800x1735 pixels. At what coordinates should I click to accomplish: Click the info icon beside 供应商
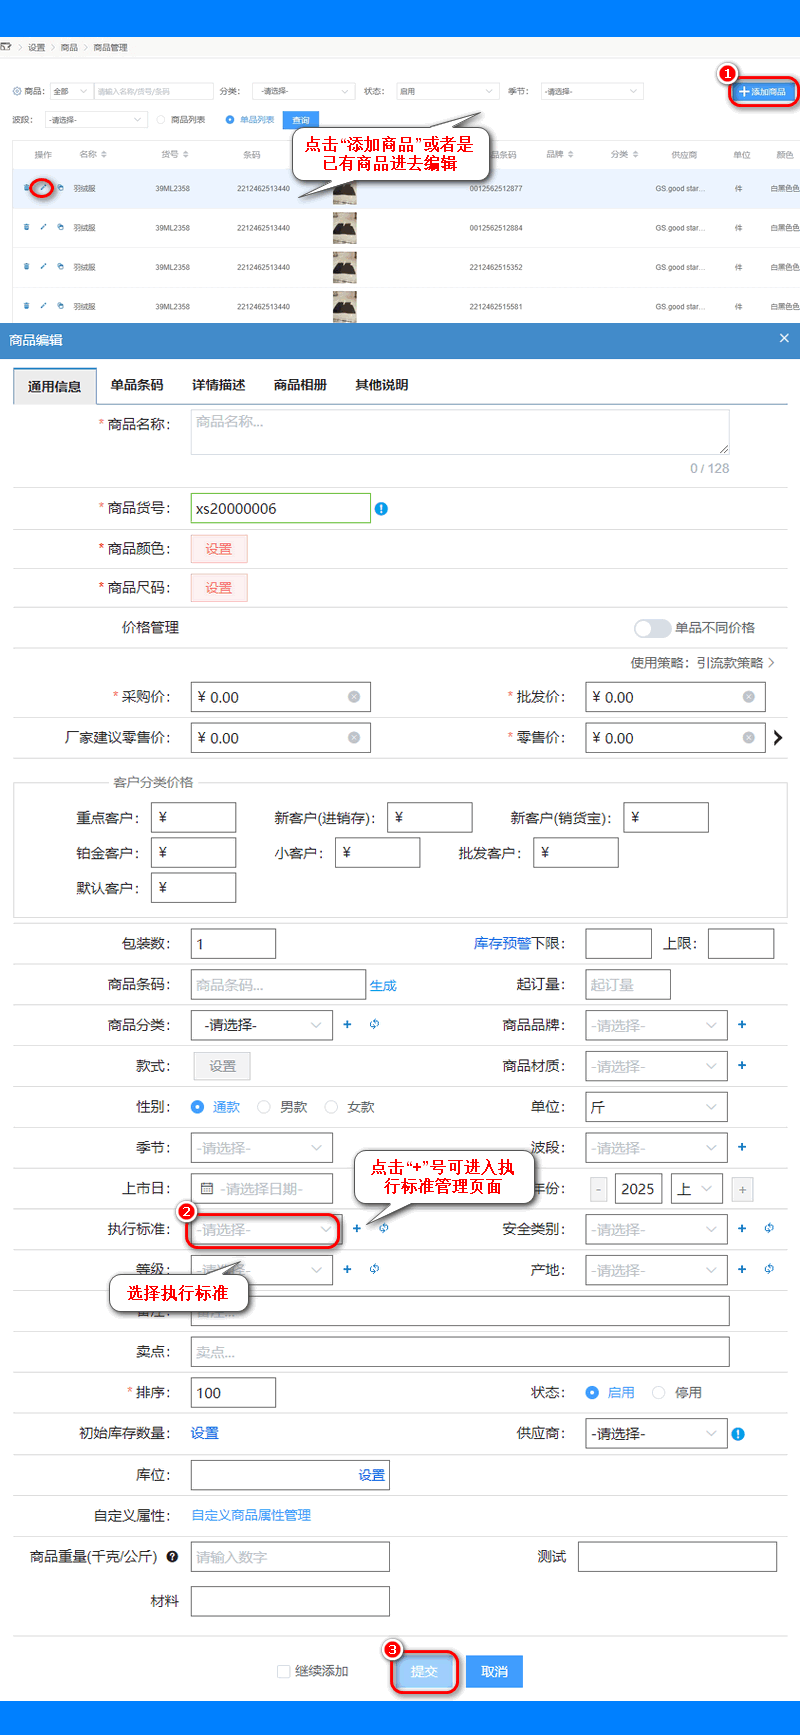pyautogui.click(x=738, y=1434)
